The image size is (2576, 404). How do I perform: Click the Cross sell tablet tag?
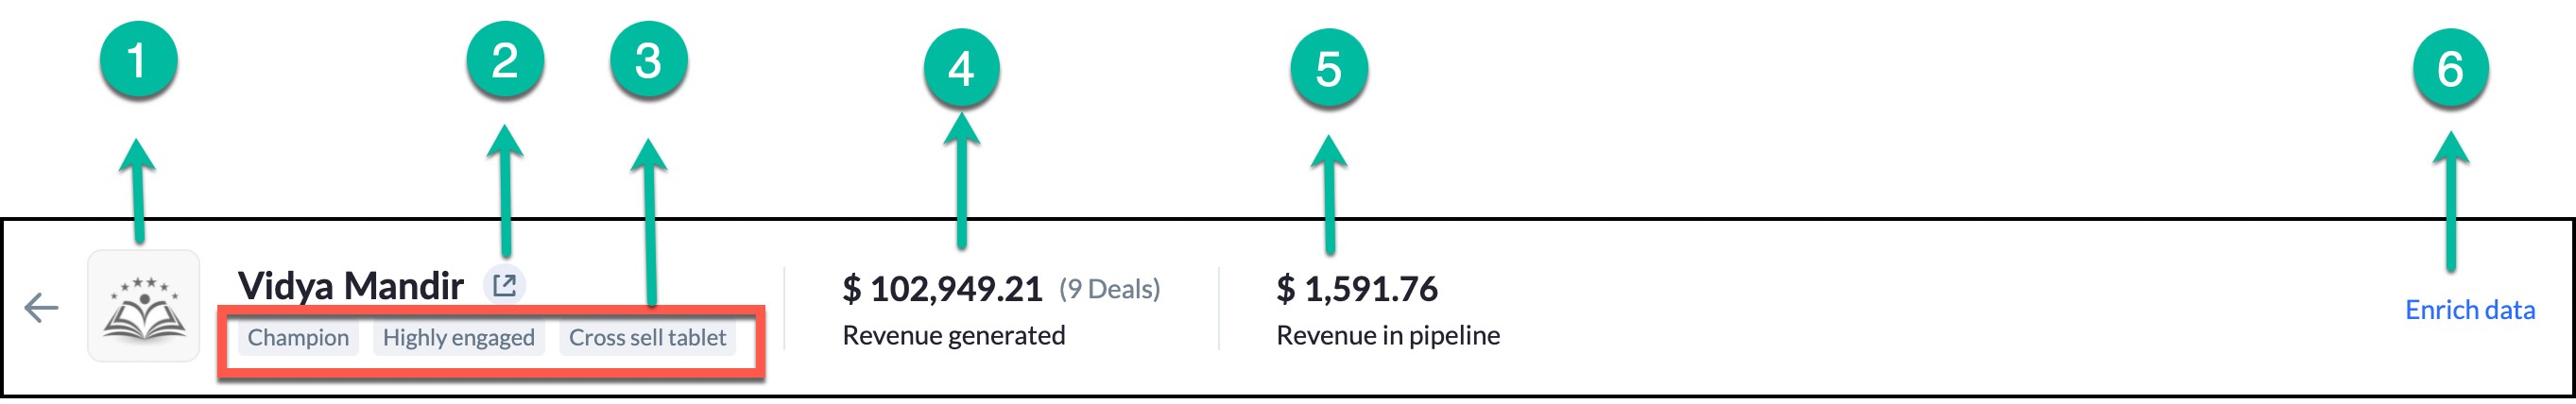[x=647, y=338]
